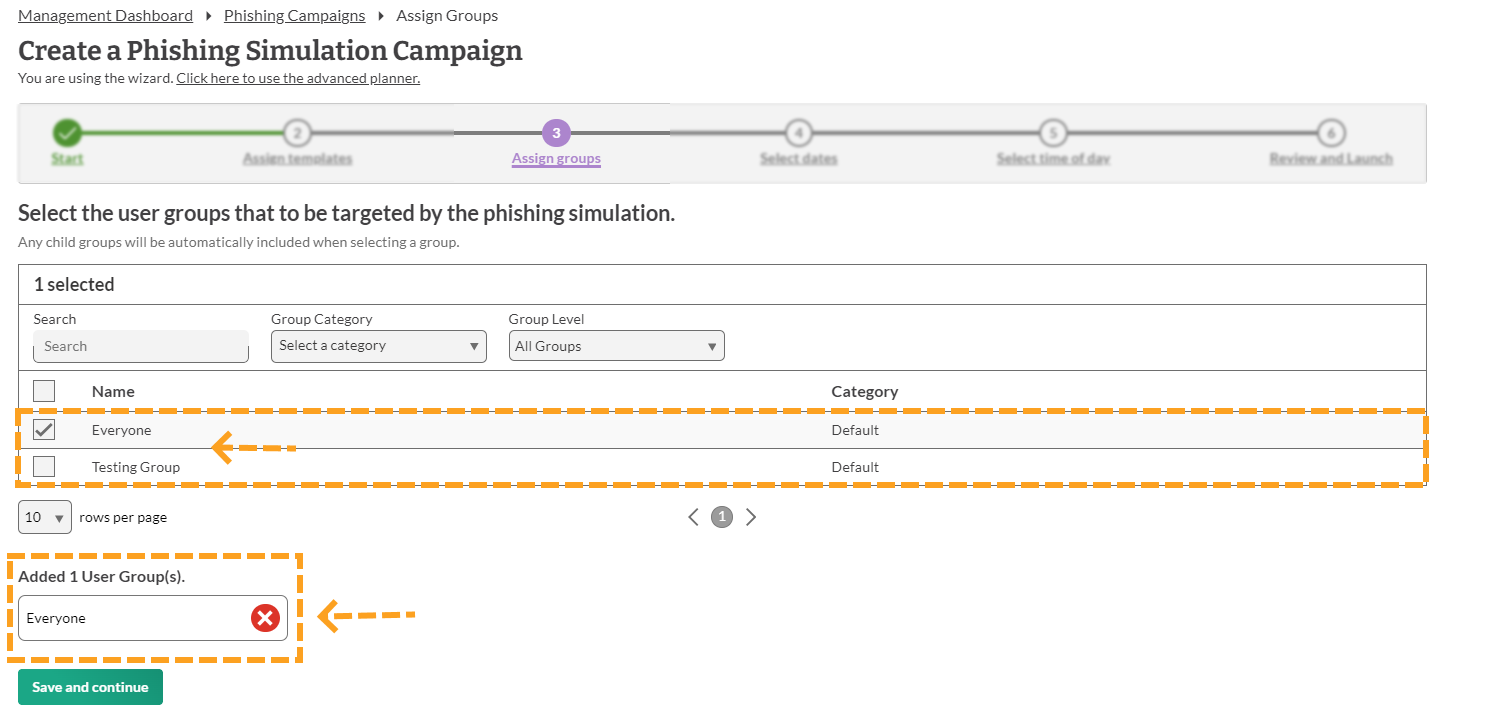Remove the Everyone group with red X
Image resolution: width=1495 pixels, height=727 pixels.
(x=264, y=618)
